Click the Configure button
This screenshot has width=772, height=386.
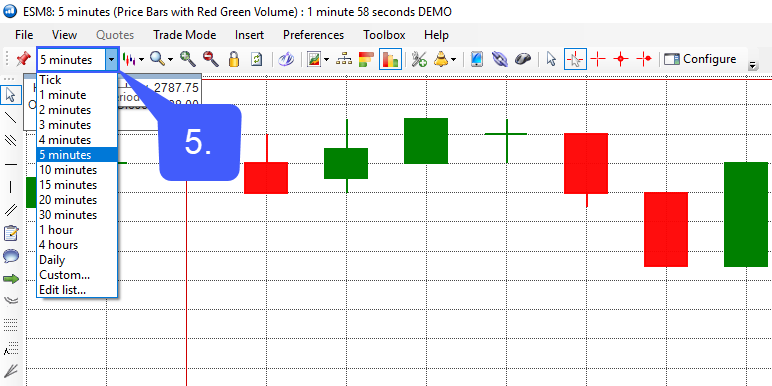click(700, 59)
